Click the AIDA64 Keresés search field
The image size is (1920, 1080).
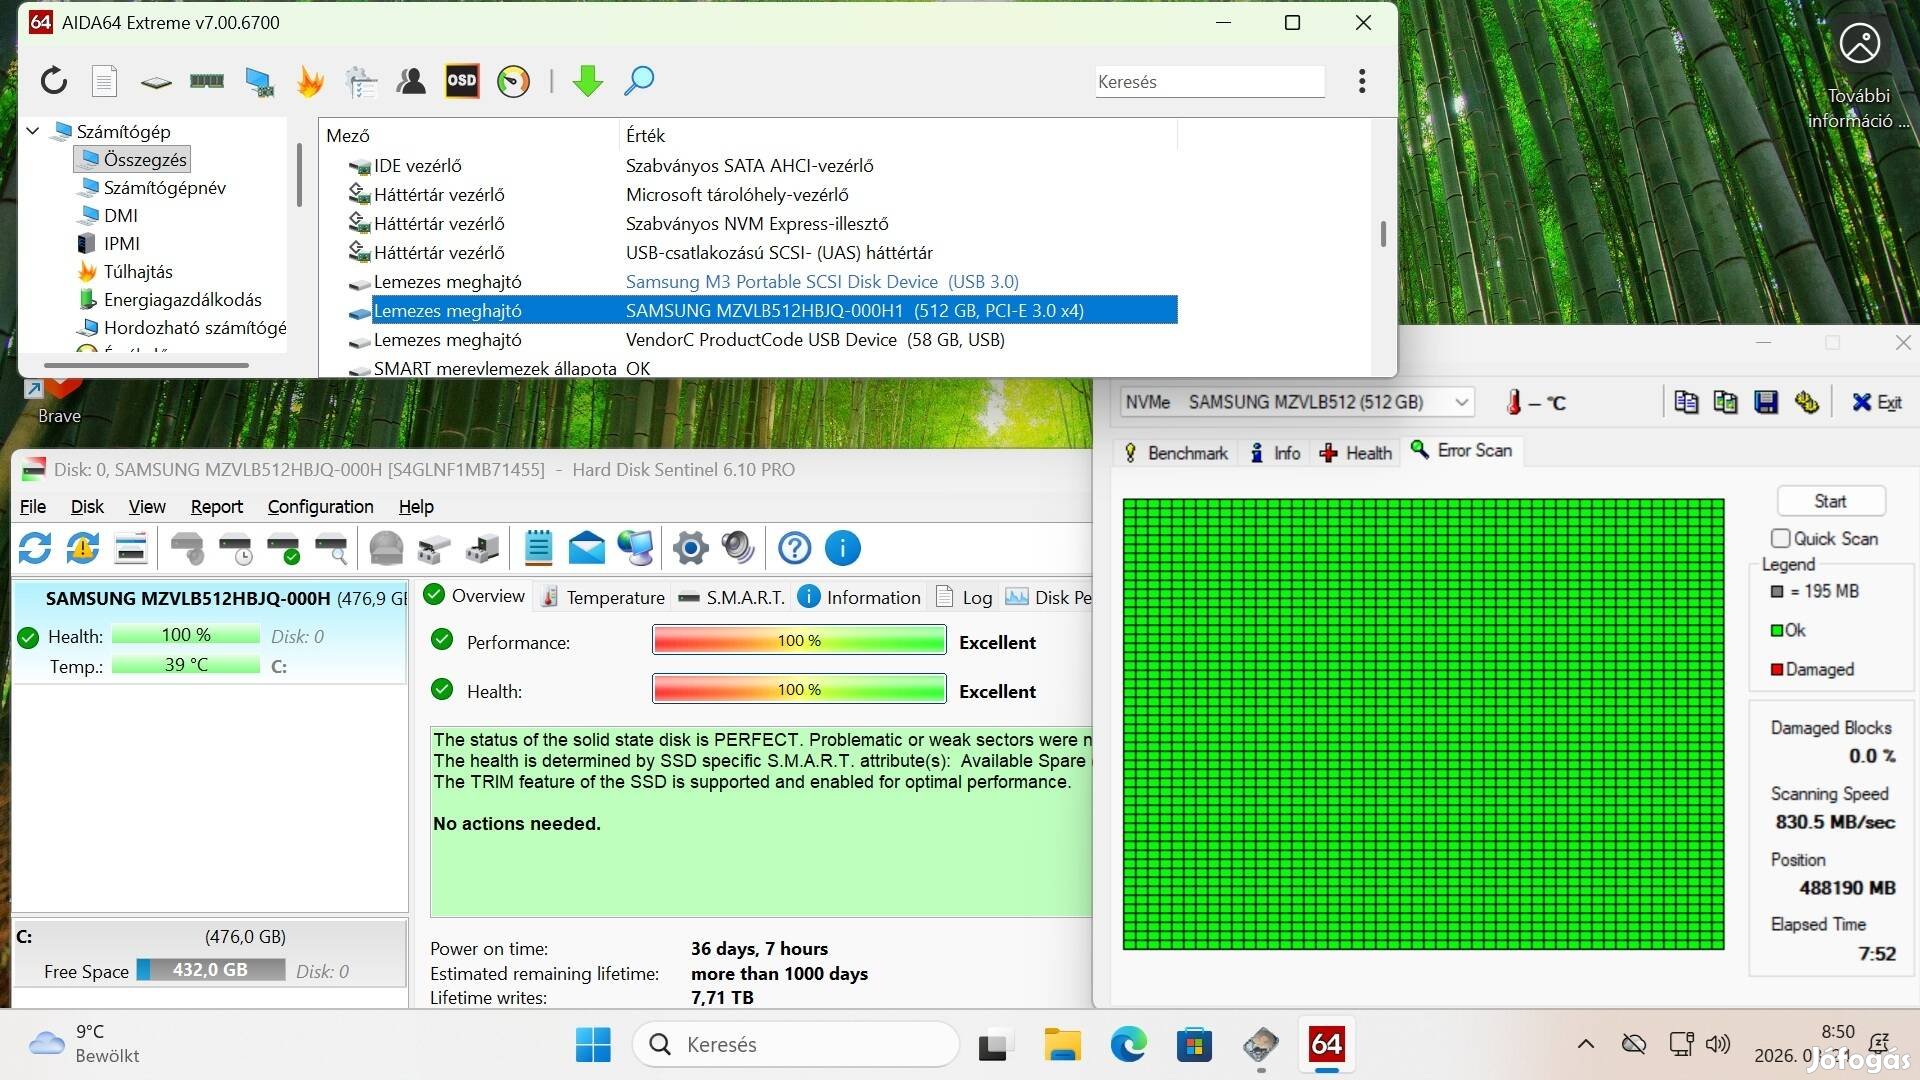tap(1208, 82)
